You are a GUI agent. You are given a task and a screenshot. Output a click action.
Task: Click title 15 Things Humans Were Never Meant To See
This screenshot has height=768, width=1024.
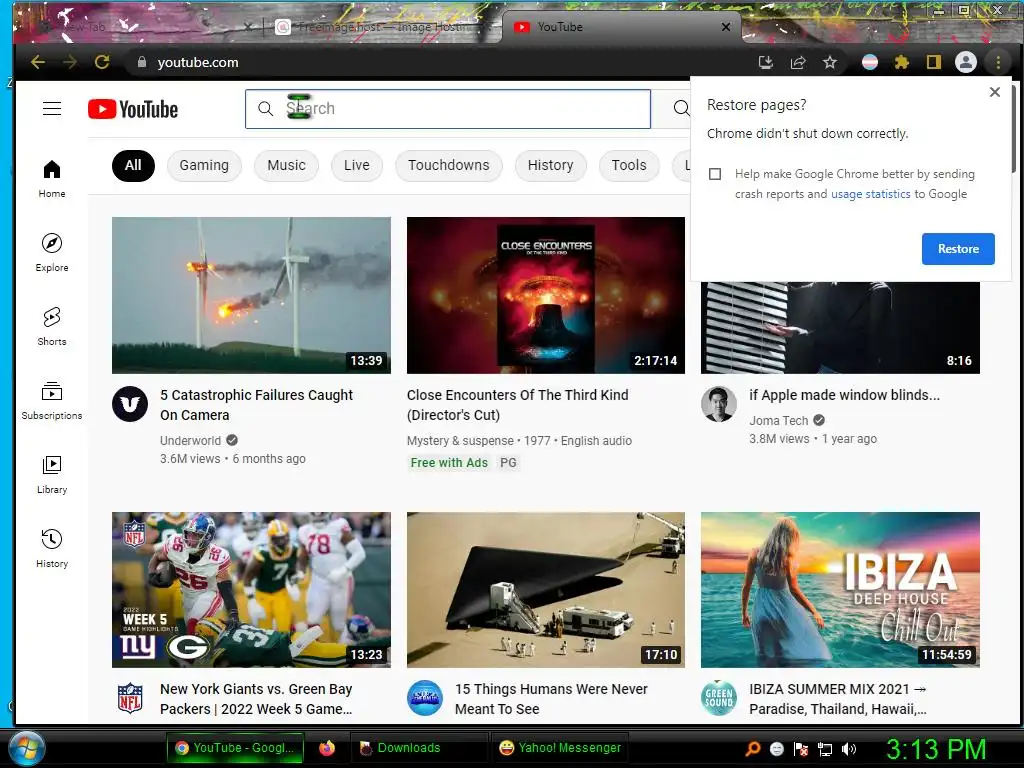[551, 699]
